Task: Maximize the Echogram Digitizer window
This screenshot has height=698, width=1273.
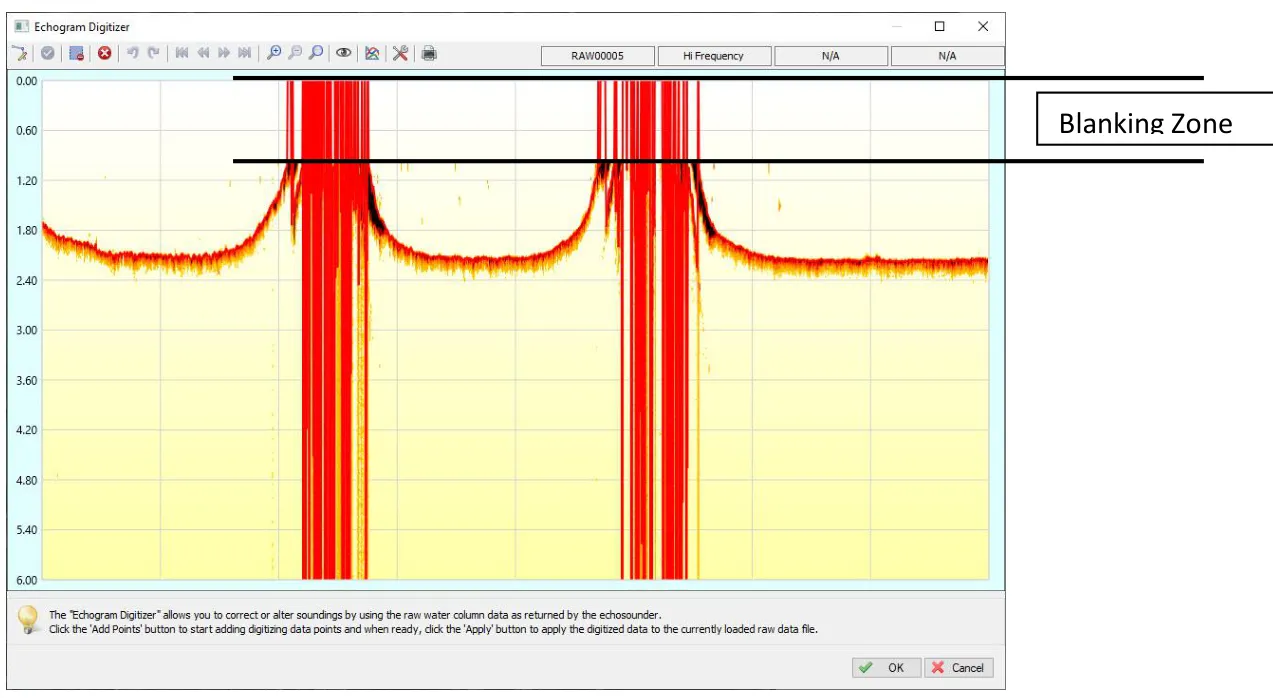Action: (939, 27)
